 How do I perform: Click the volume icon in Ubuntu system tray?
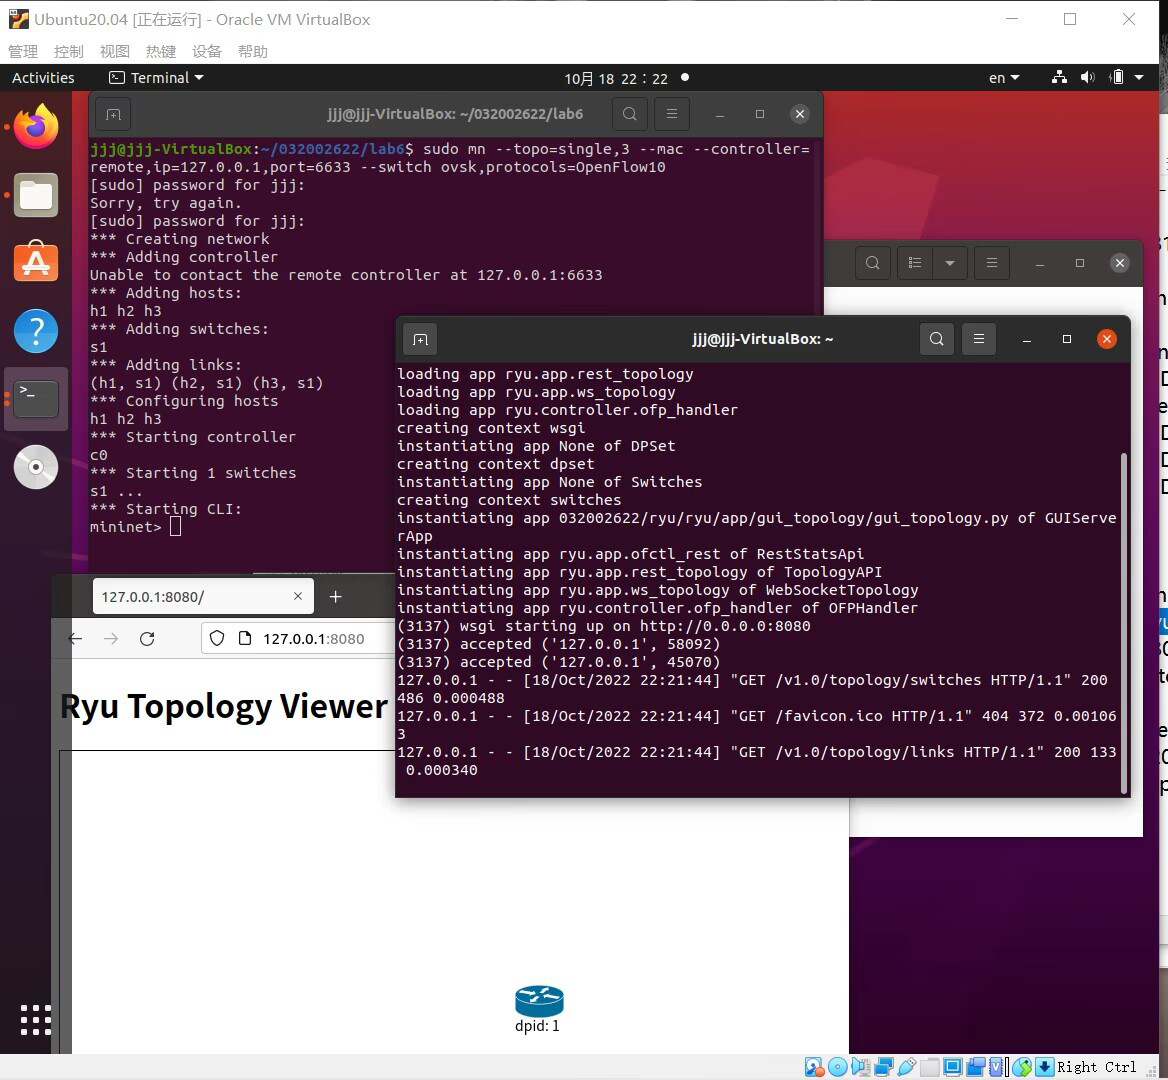click(1088, 77)
